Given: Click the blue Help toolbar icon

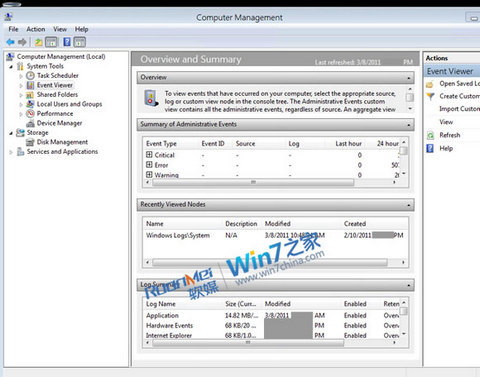Looking at the screenshot, I should click(67, 42).
